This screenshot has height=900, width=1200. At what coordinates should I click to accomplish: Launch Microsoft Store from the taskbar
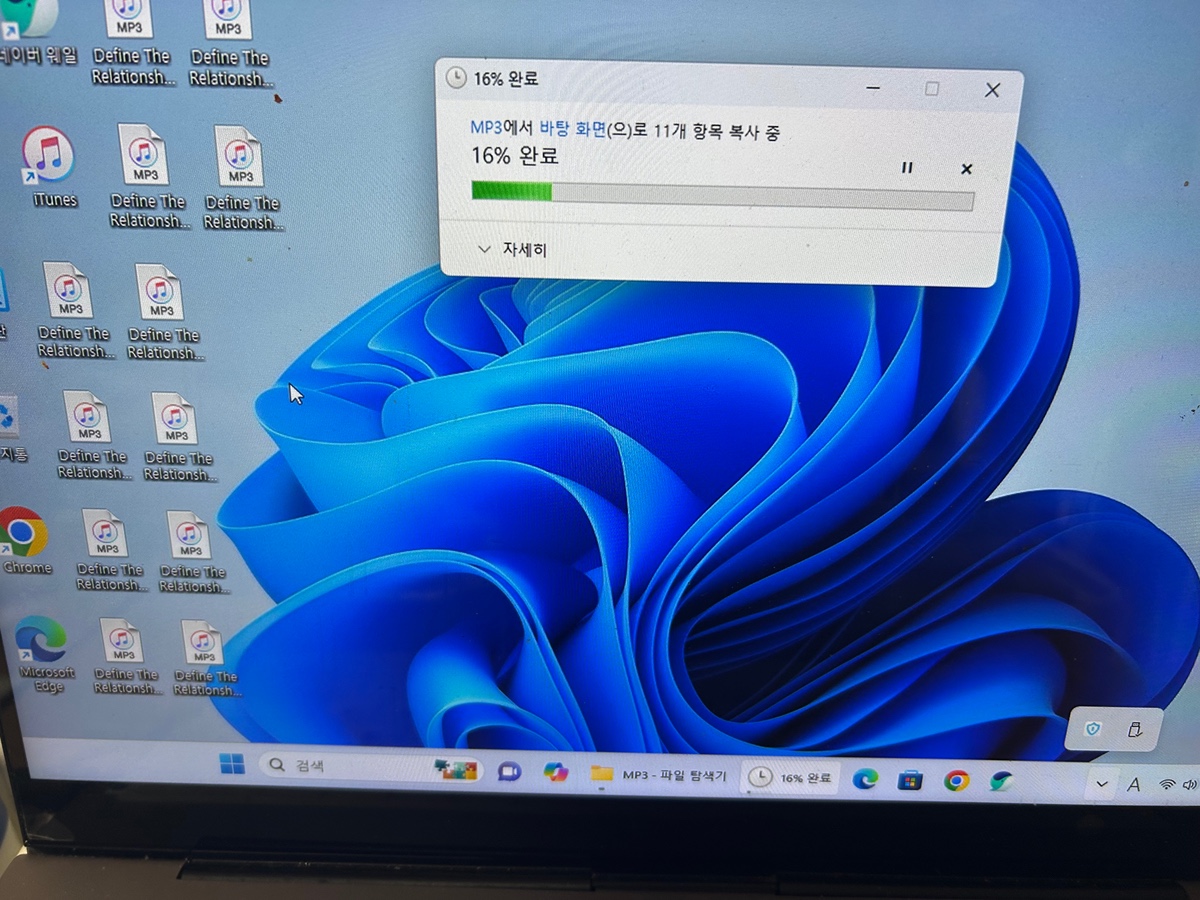[910, 780]
